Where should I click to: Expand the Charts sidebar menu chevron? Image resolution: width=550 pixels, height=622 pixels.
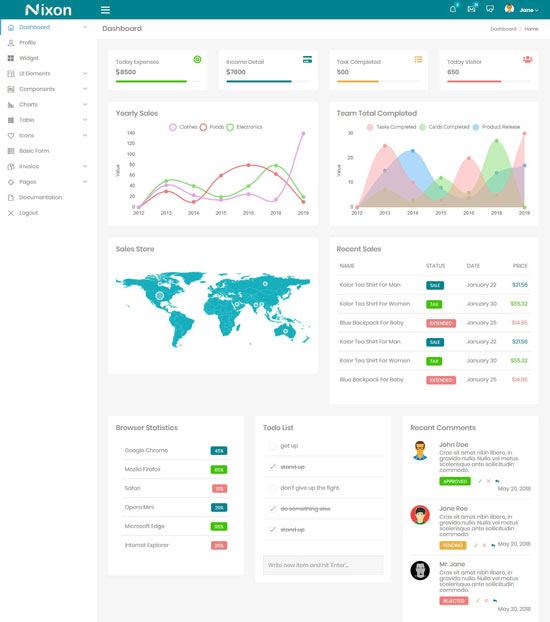[85, 104]
